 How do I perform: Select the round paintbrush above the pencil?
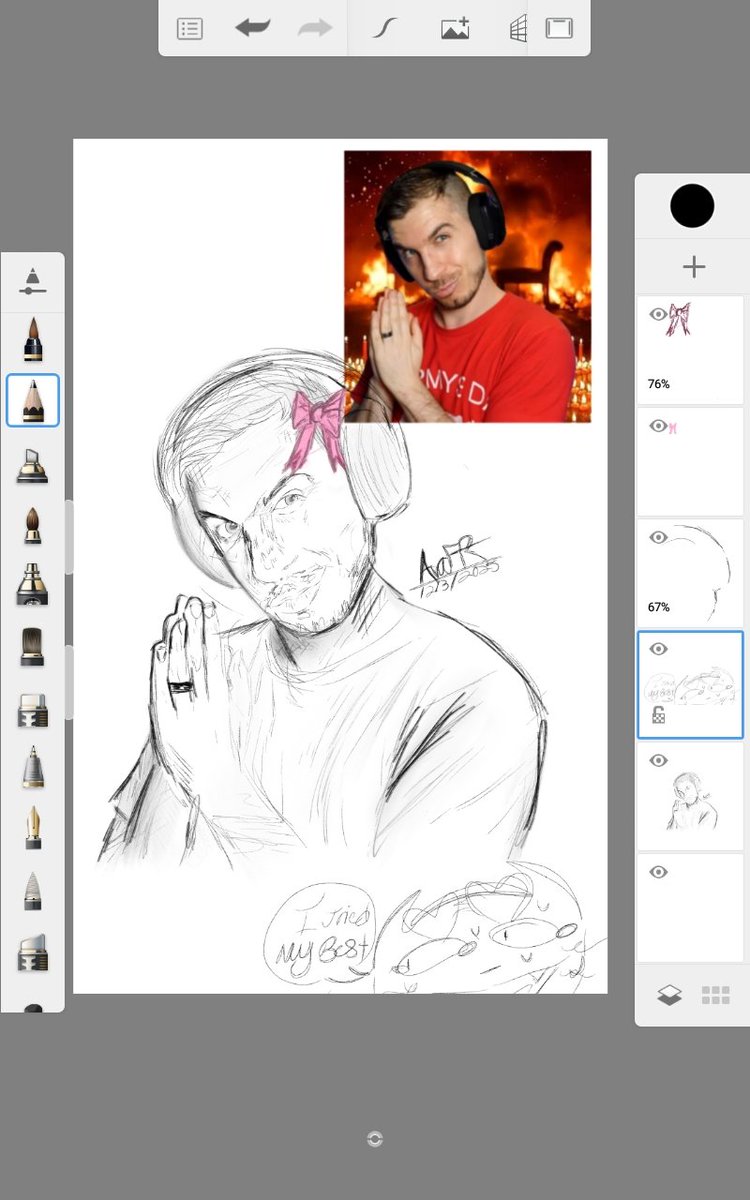coord(33,339)
